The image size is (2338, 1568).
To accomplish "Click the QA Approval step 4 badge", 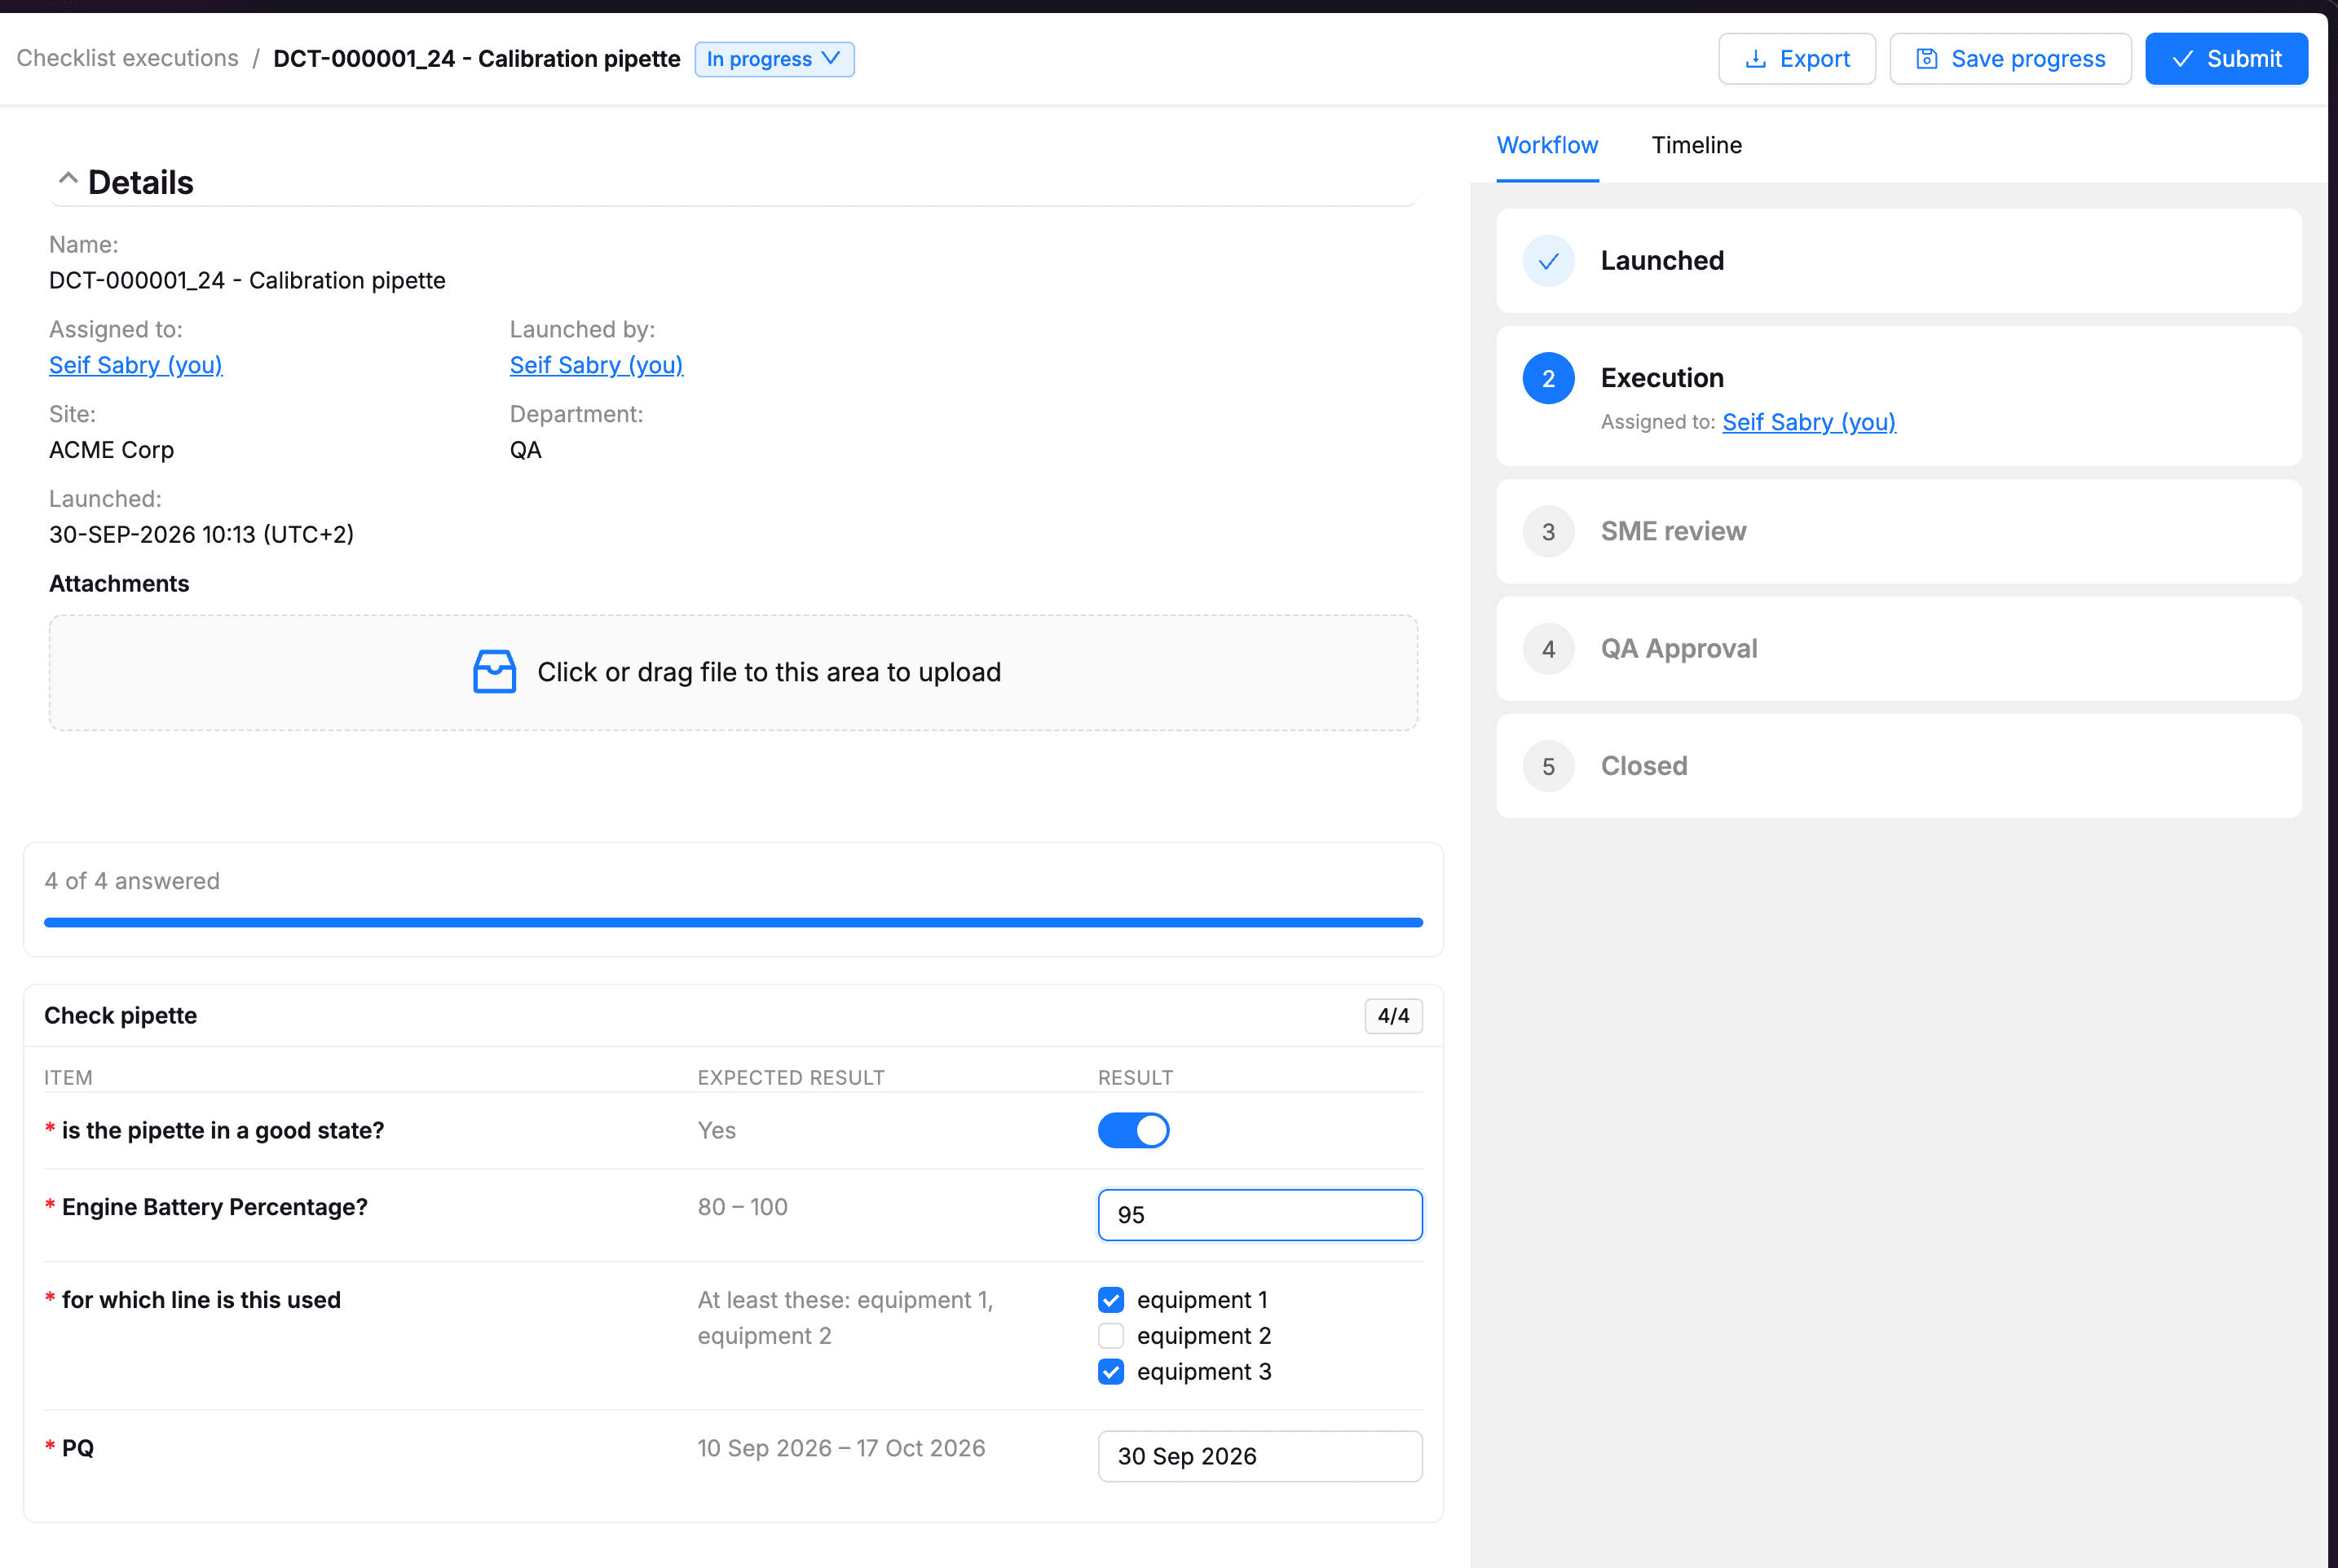I will (1548, 649).
